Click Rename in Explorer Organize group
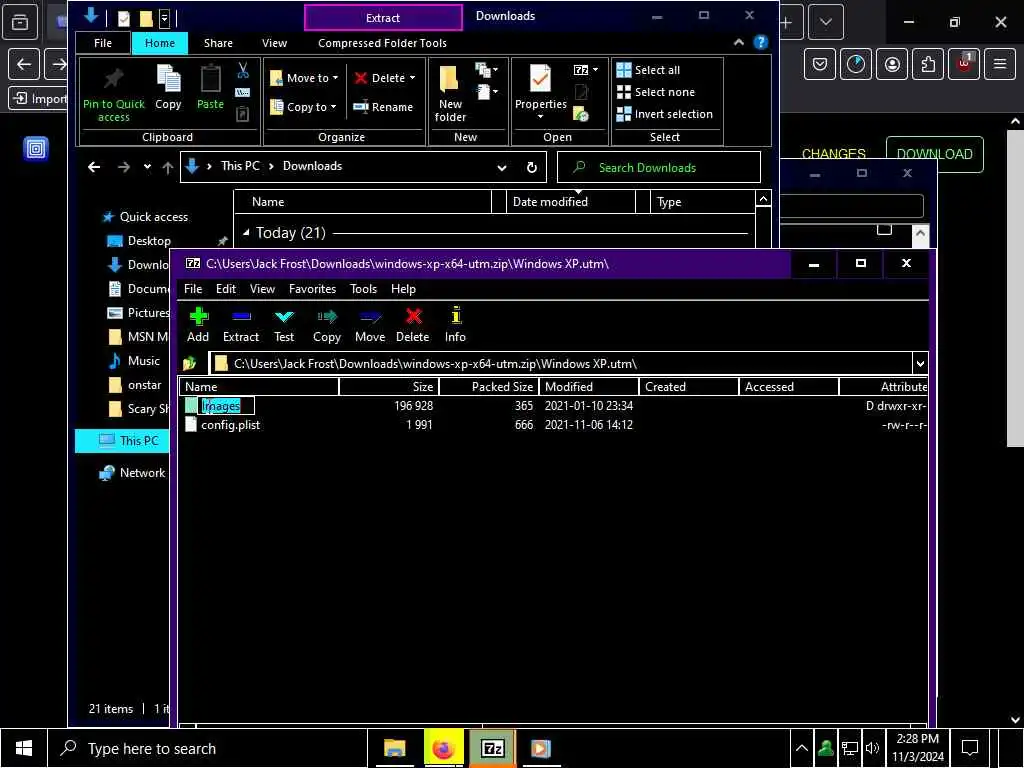The height and width of the screenshot is (768, 1024). [383, 106]
